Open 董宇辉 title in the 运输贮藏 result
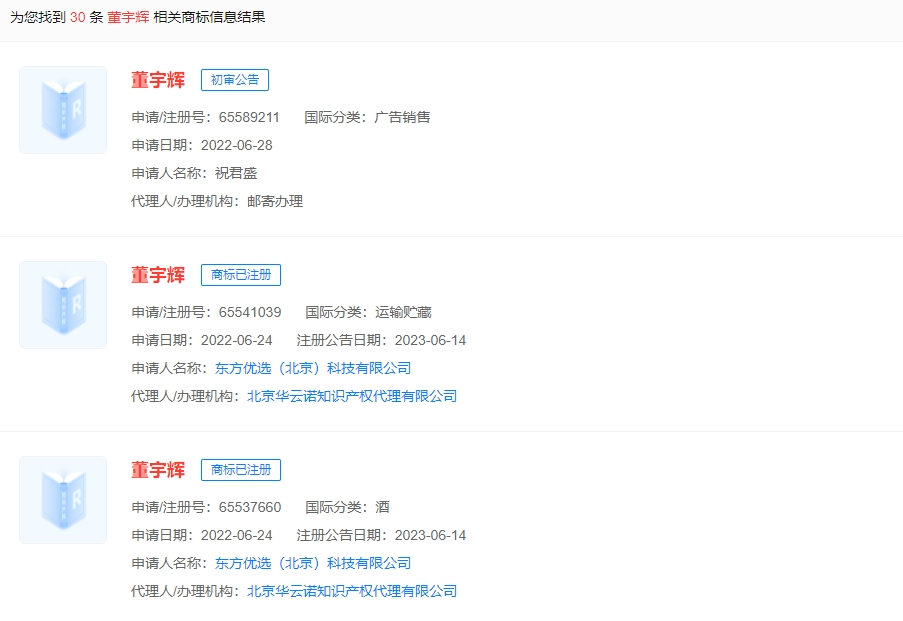The image size is (903, 621). 158,275
